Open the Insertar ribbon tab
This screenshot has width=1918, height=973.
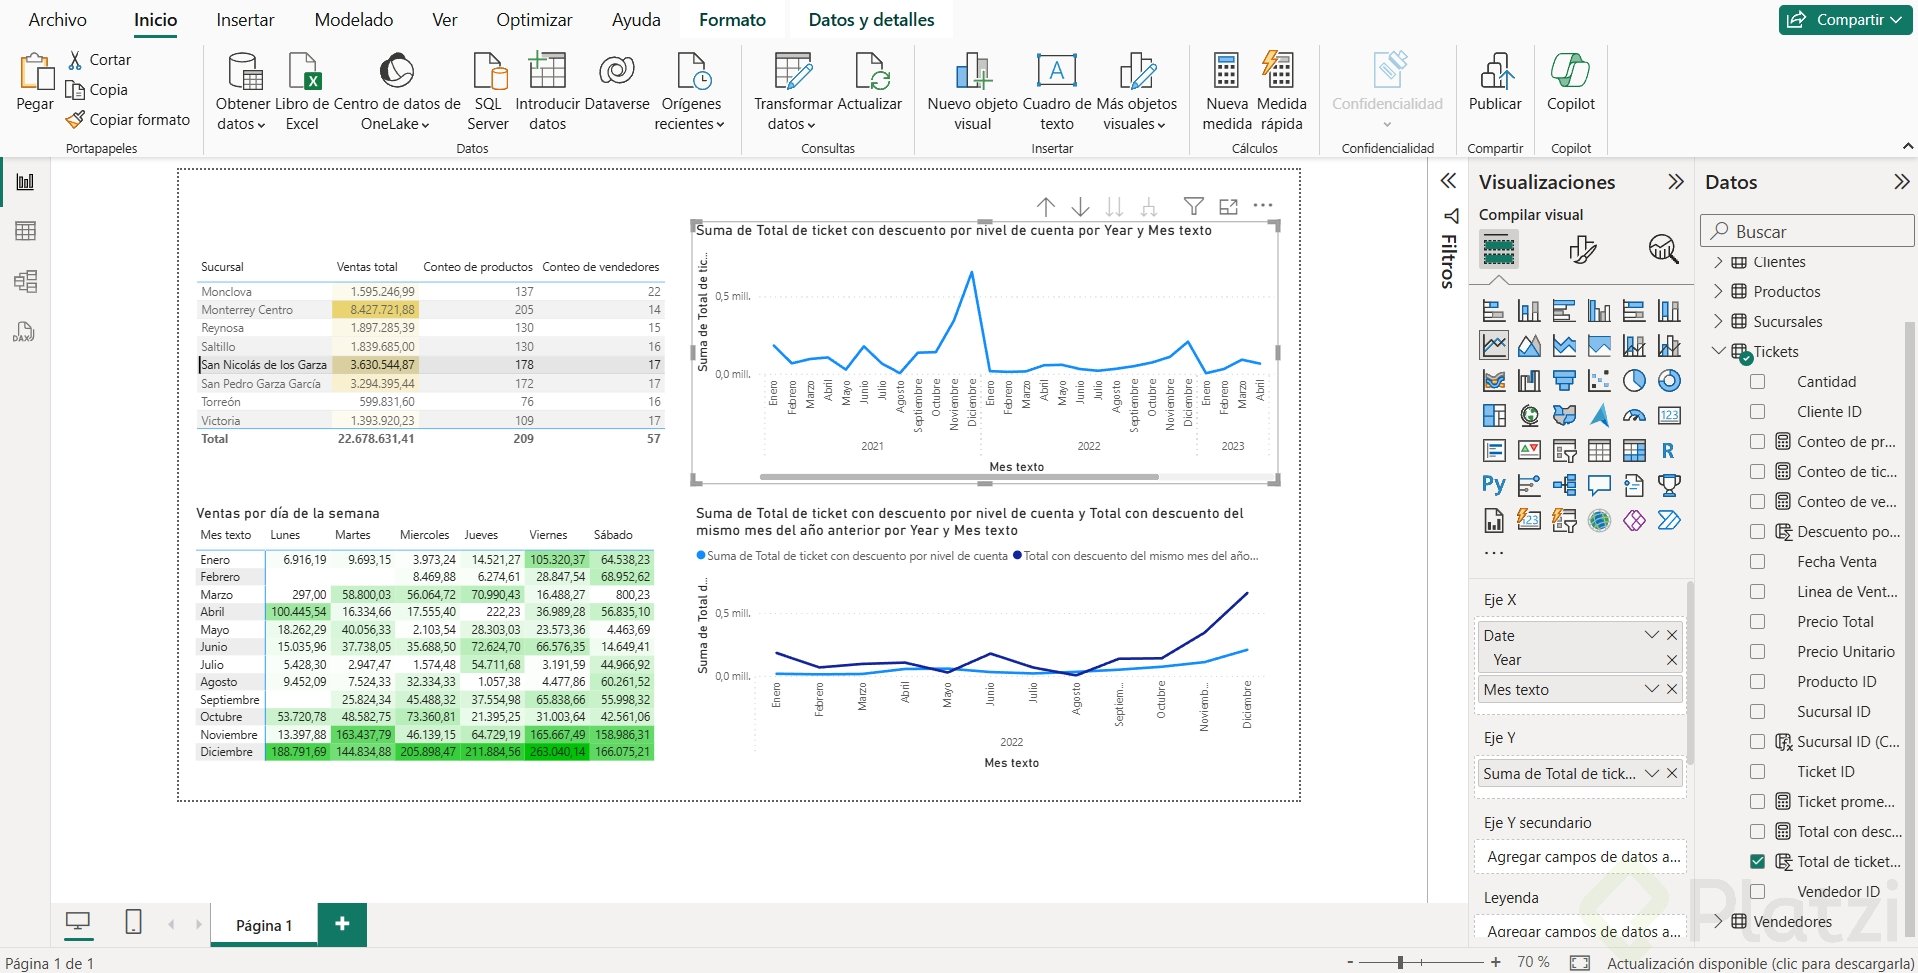(245, 20)
